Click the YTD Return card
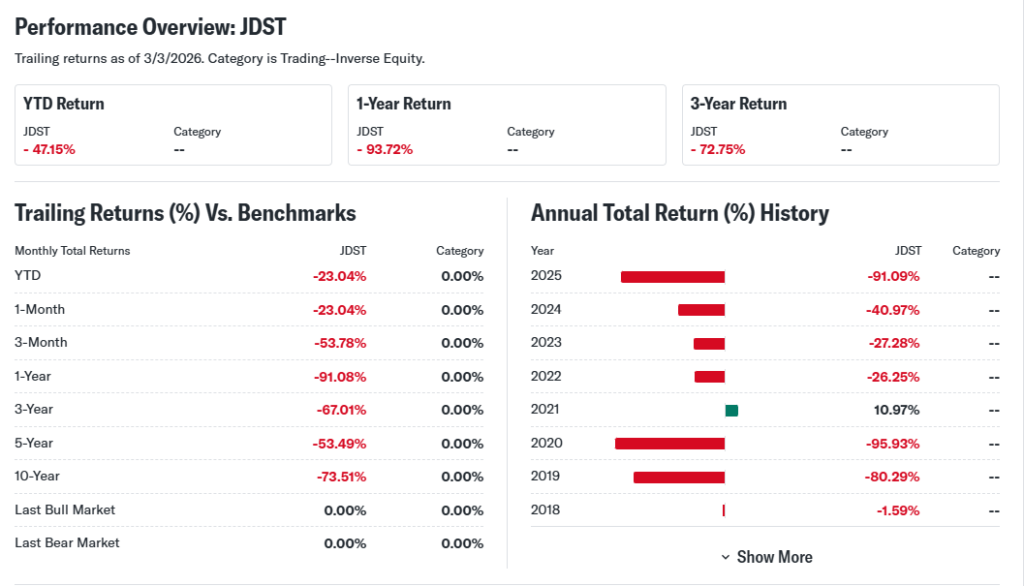 coord(173,125)
